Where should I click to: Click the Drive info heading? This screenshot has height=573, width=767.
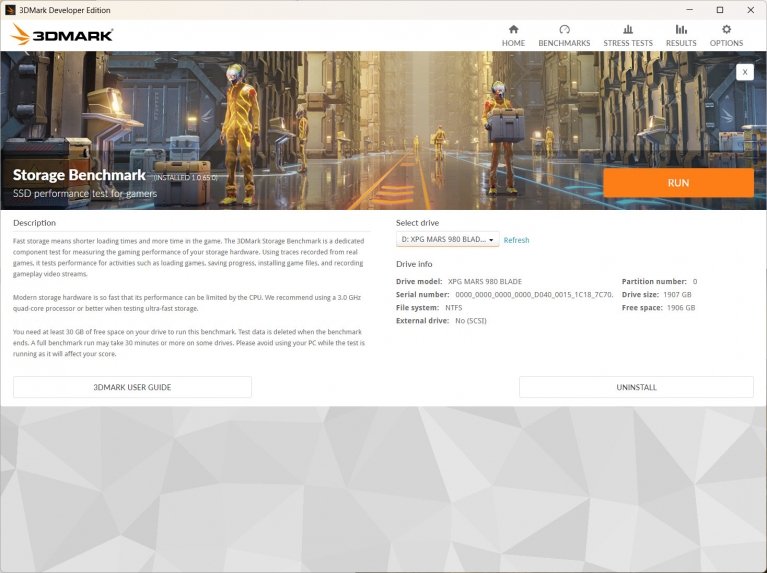[x=414, y=264]
